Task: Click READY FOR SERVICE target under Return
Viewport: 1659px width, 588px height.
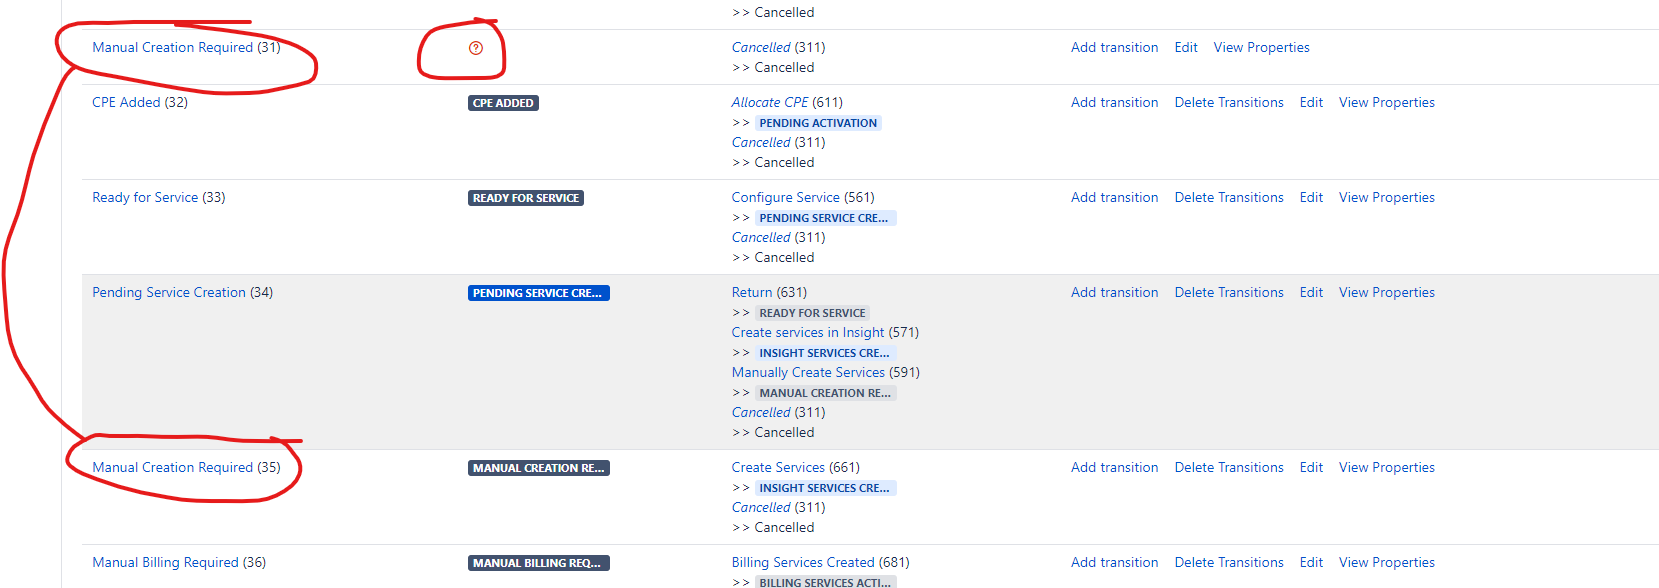Action: tap(812, 313)
